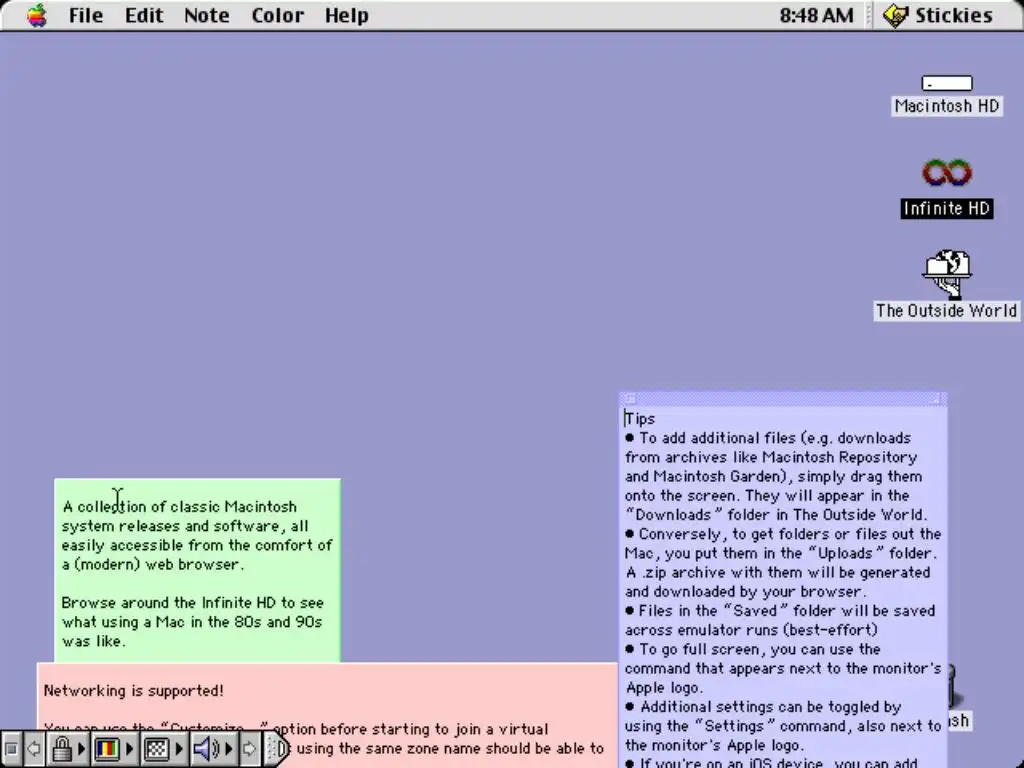Viewport: 1024px width, 768px height.
Task: Open the Edit menu
Action: [144, 15]
